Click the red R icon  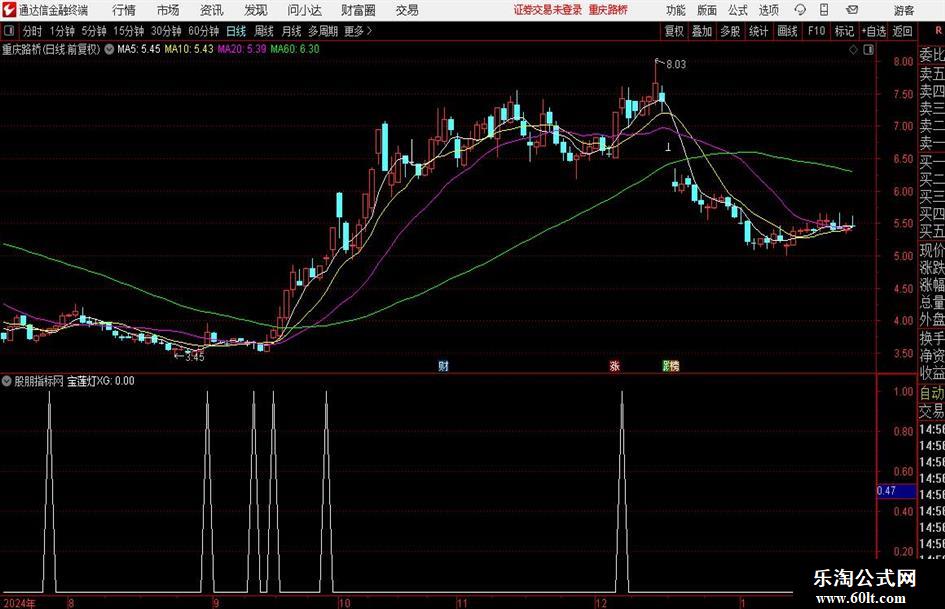pos(938,31)
